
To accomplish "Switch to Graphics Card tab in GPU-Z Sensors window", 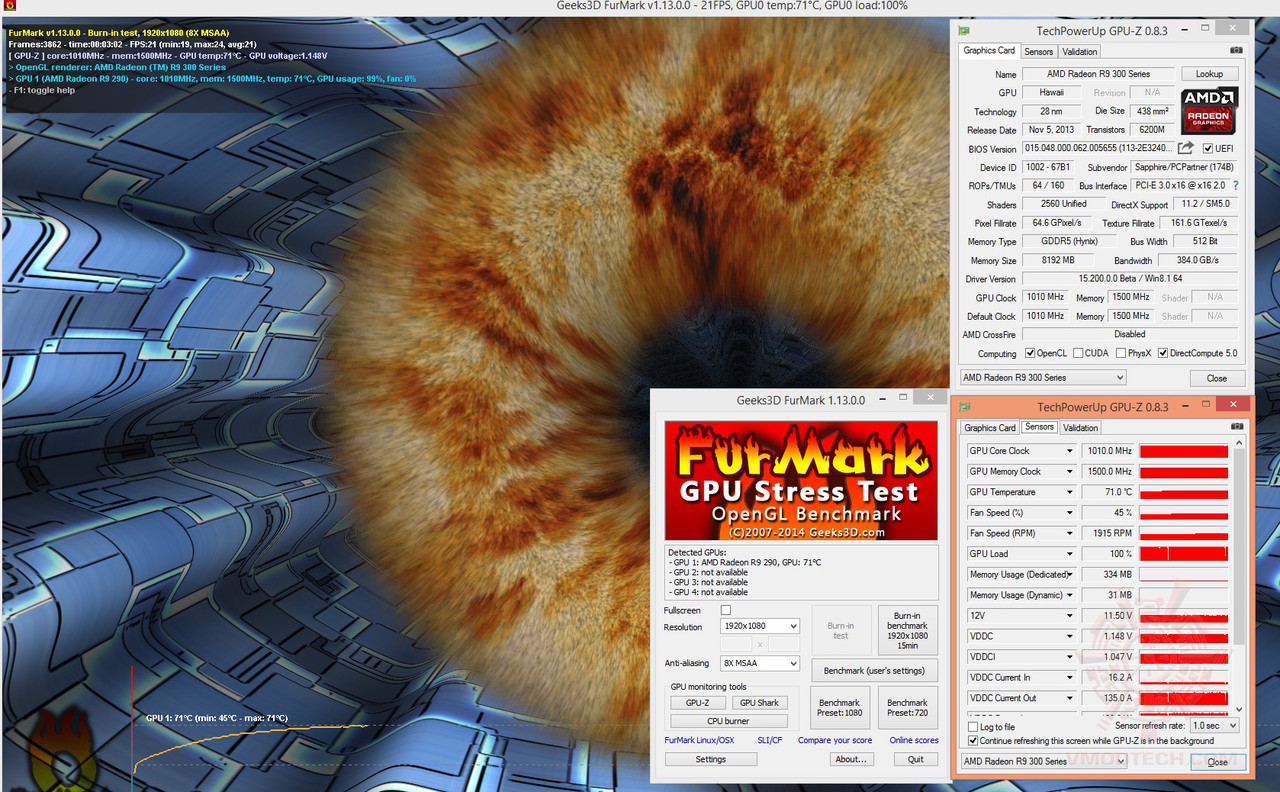I will click(989, 428).
